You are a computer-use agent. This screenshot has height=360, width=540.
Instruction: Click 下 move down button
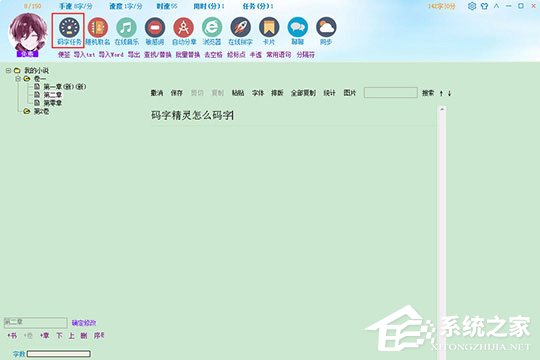point(59,335)
